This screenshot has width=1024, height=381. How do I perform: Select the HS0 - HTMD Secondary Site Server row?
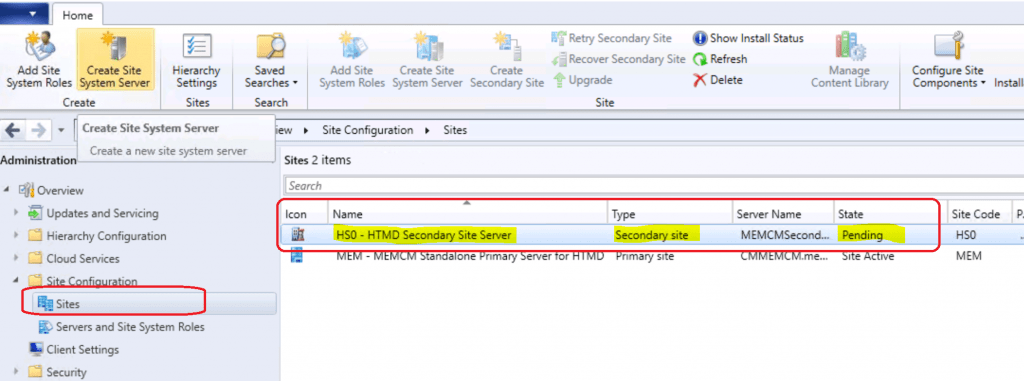point(652,235)
